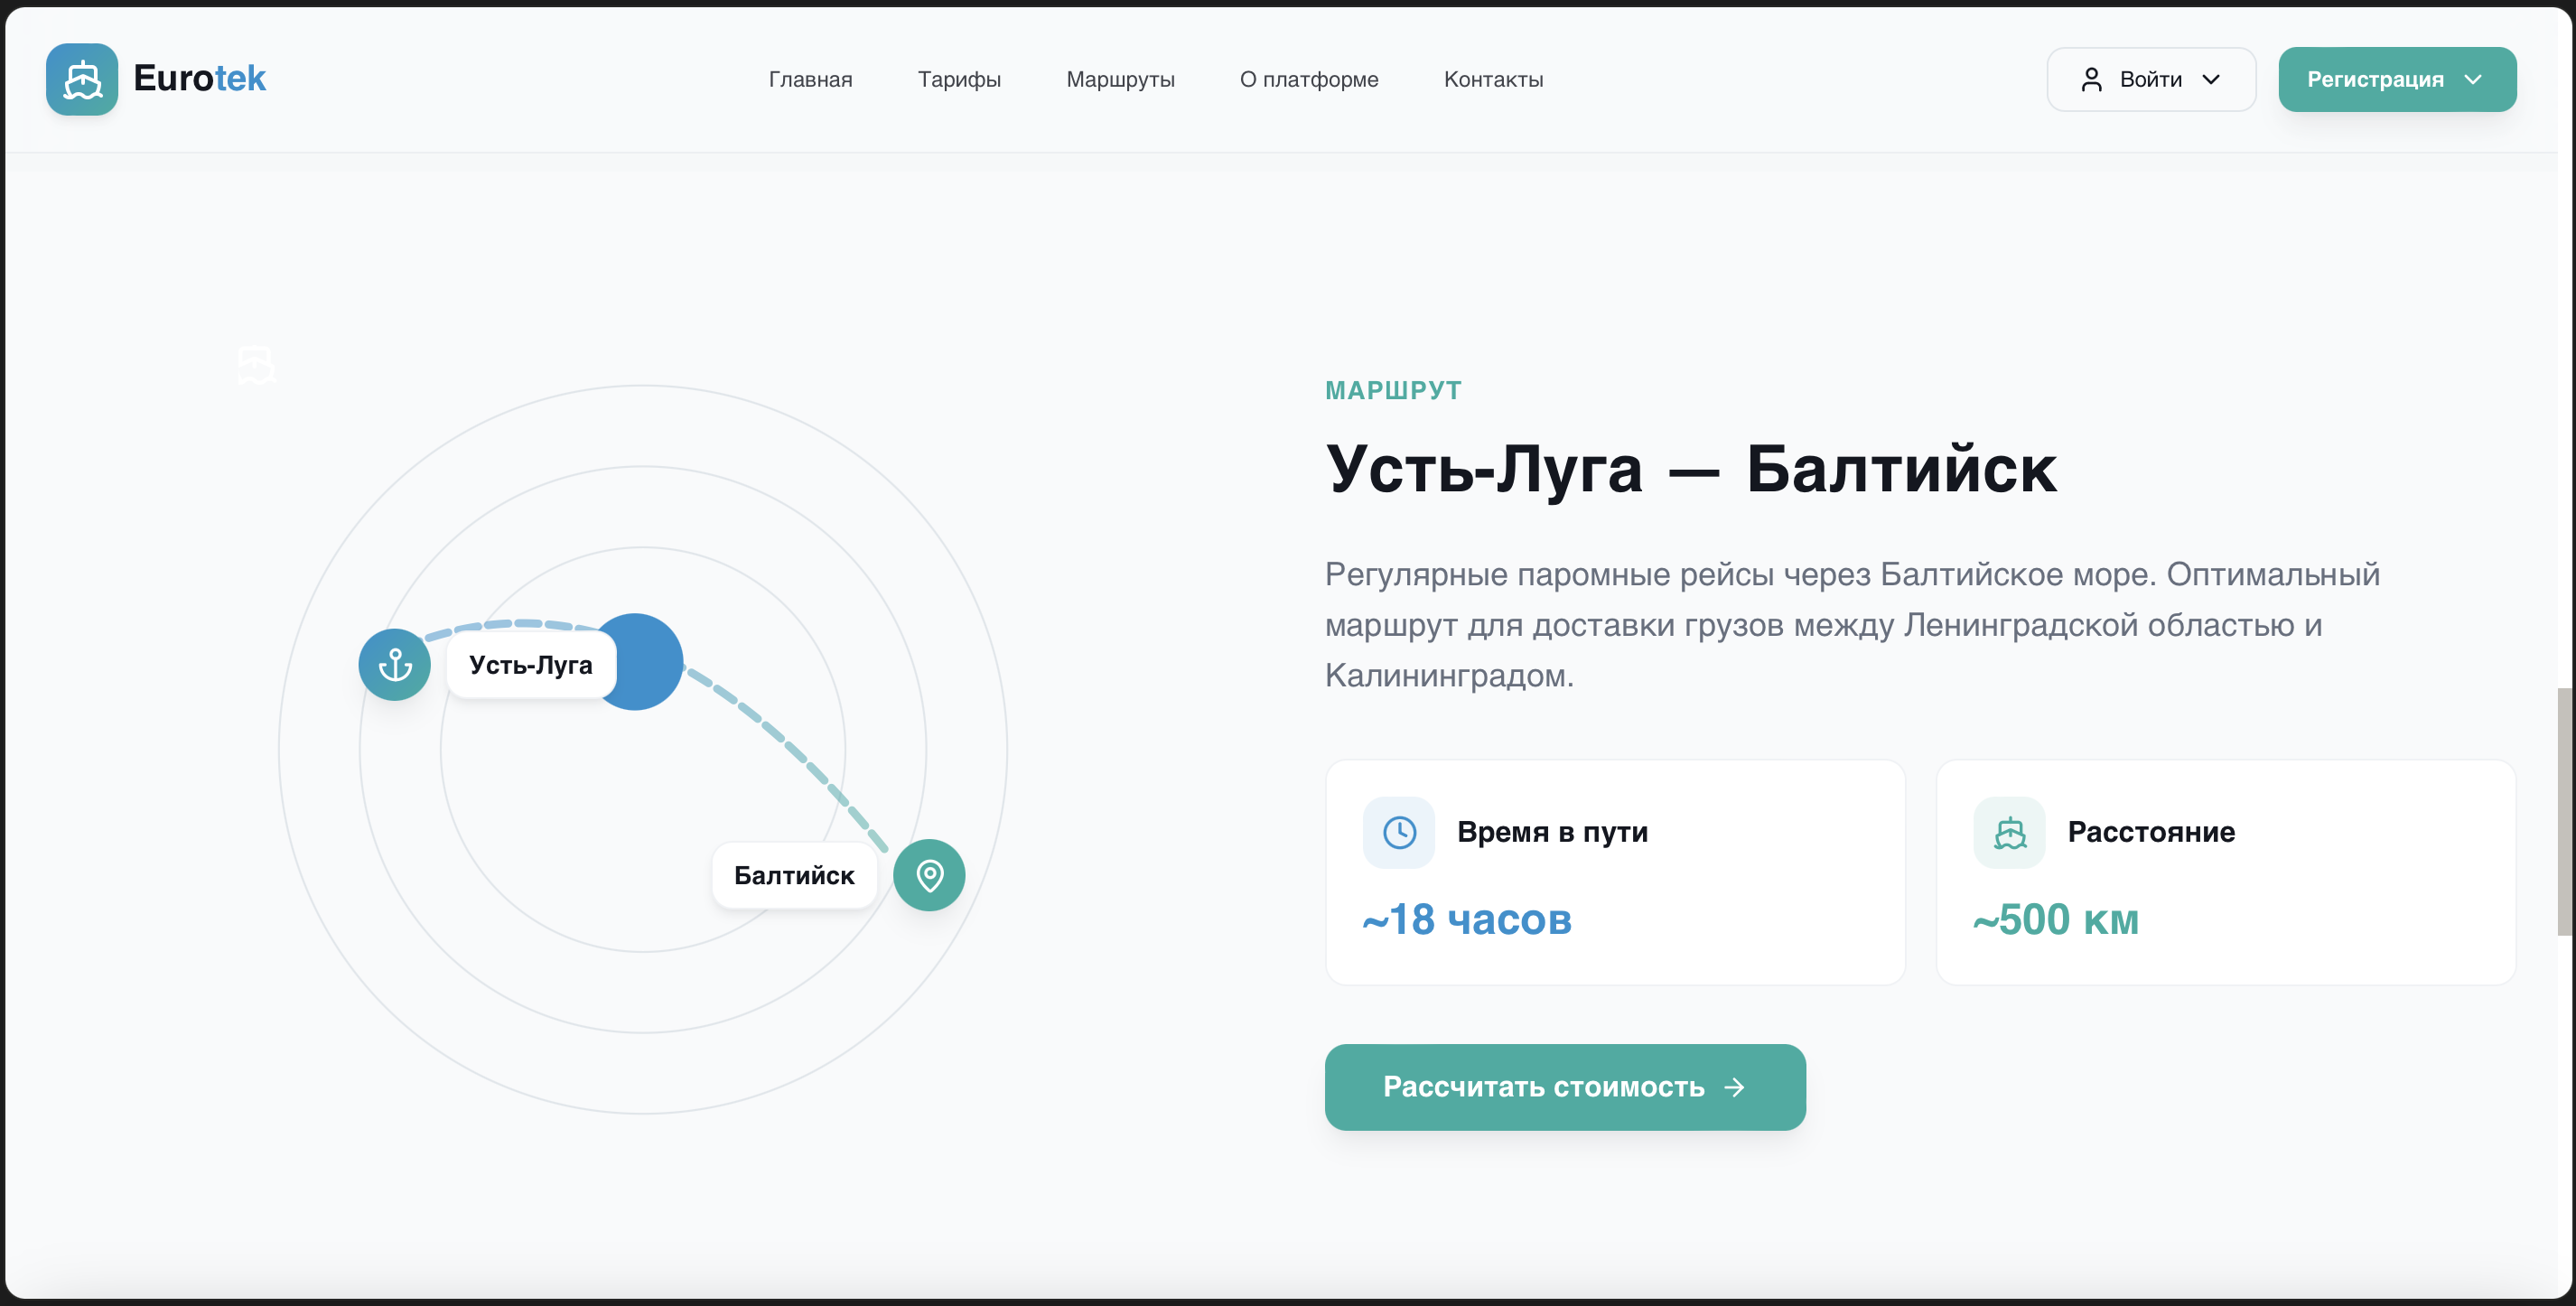Click the clock icon in Время в пути card
This screenshot has width=2576, height=1306.
click(x=1399, y=831)
